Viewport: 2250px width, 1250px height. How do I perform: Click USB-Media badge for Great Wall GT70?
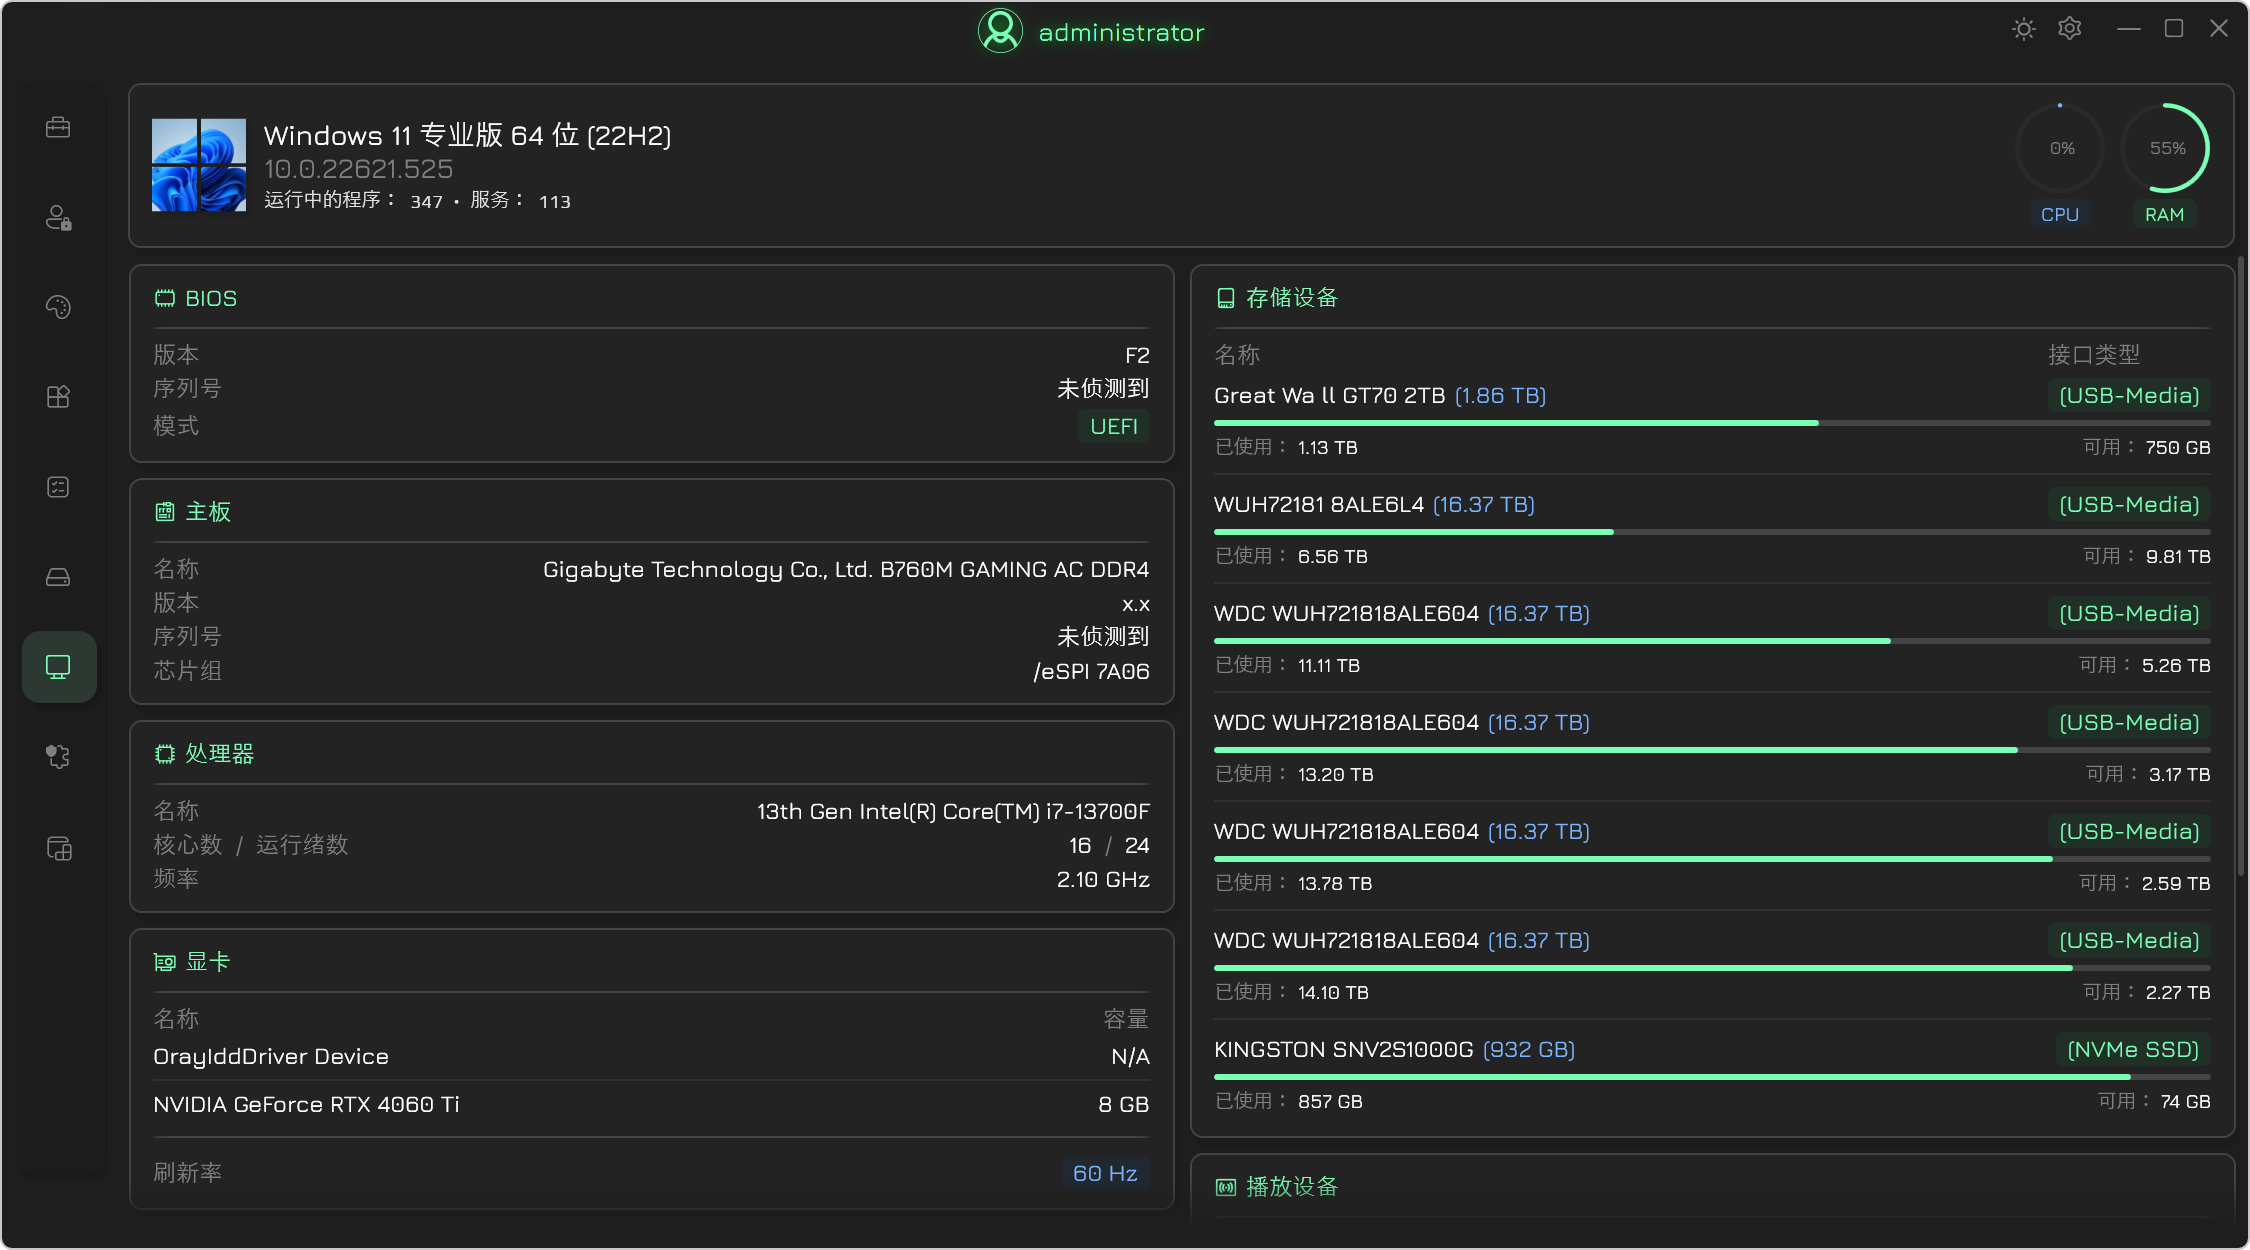coord(2129,395)
